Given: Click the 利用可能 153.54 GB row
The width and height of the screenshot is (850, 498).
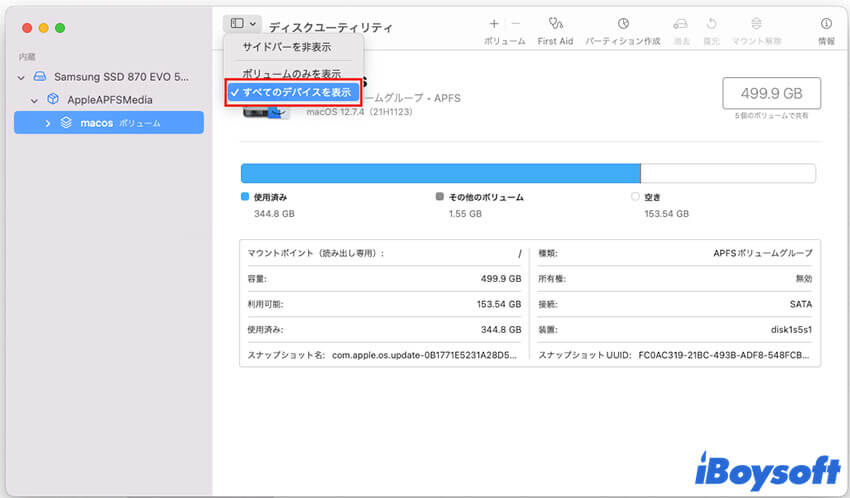Looking at the screenshot, I should point(384,304).
